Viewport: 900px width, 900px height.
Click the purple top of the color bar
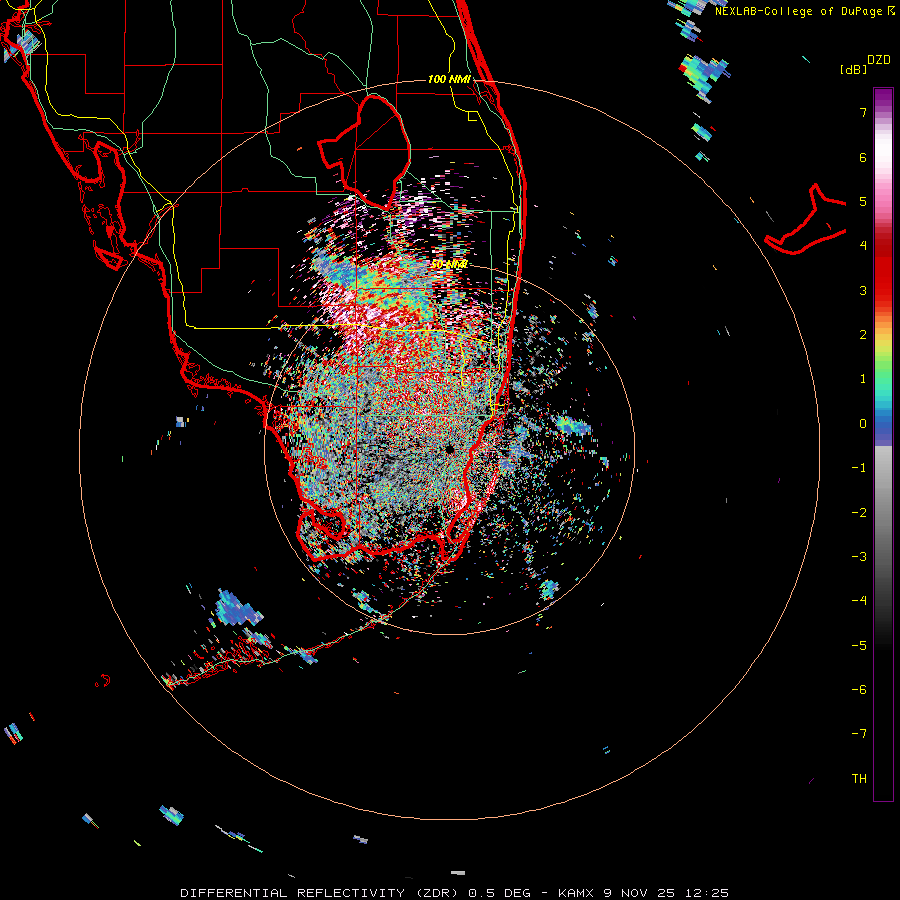(x=883, y=98)
